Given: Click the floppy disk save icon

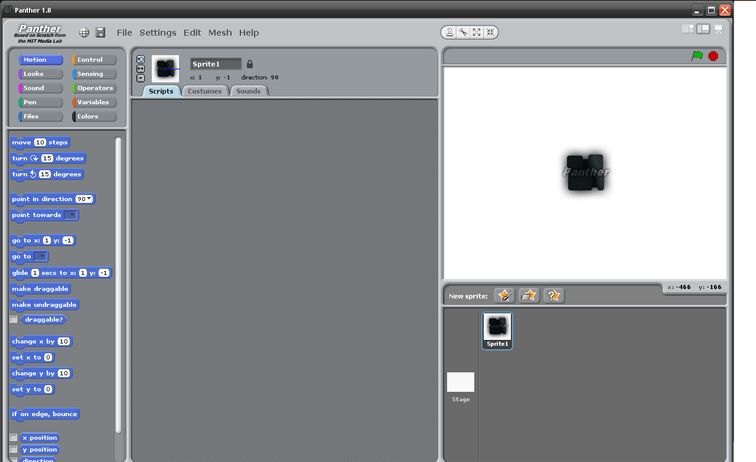Looking at the screenshot, I should (x=100, y=33).
